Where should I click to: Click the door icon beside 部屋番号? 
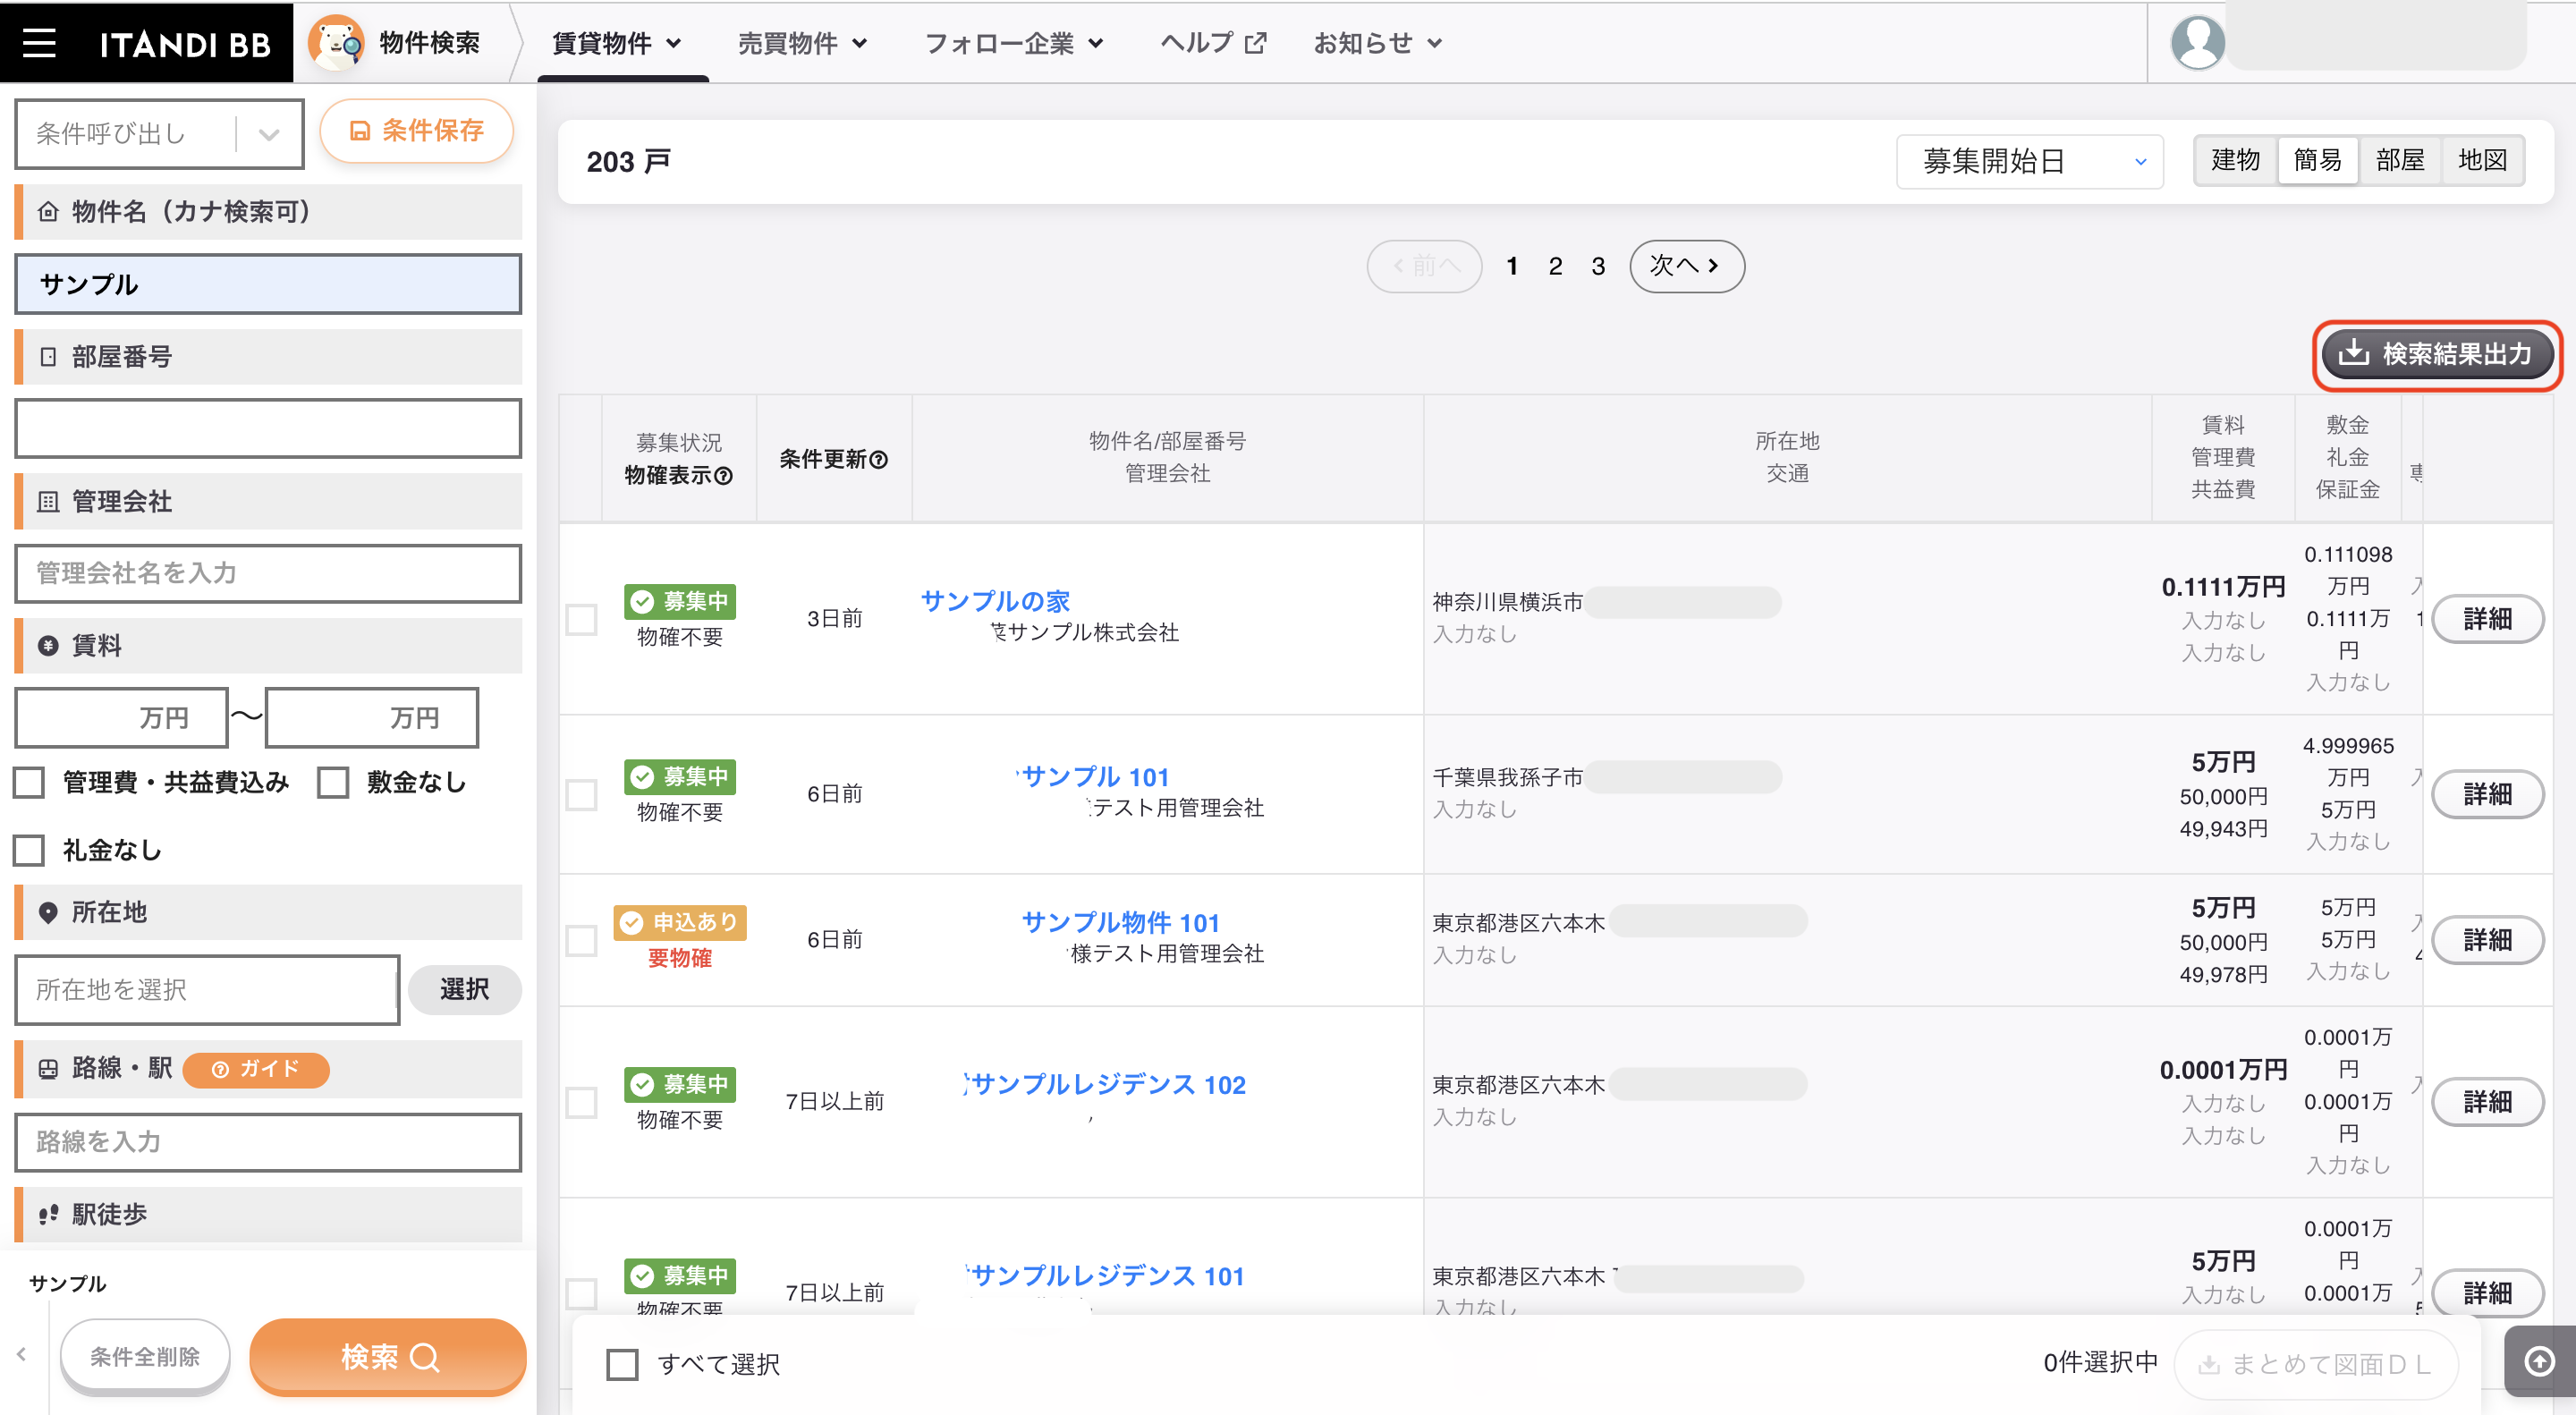pos(47,356)
